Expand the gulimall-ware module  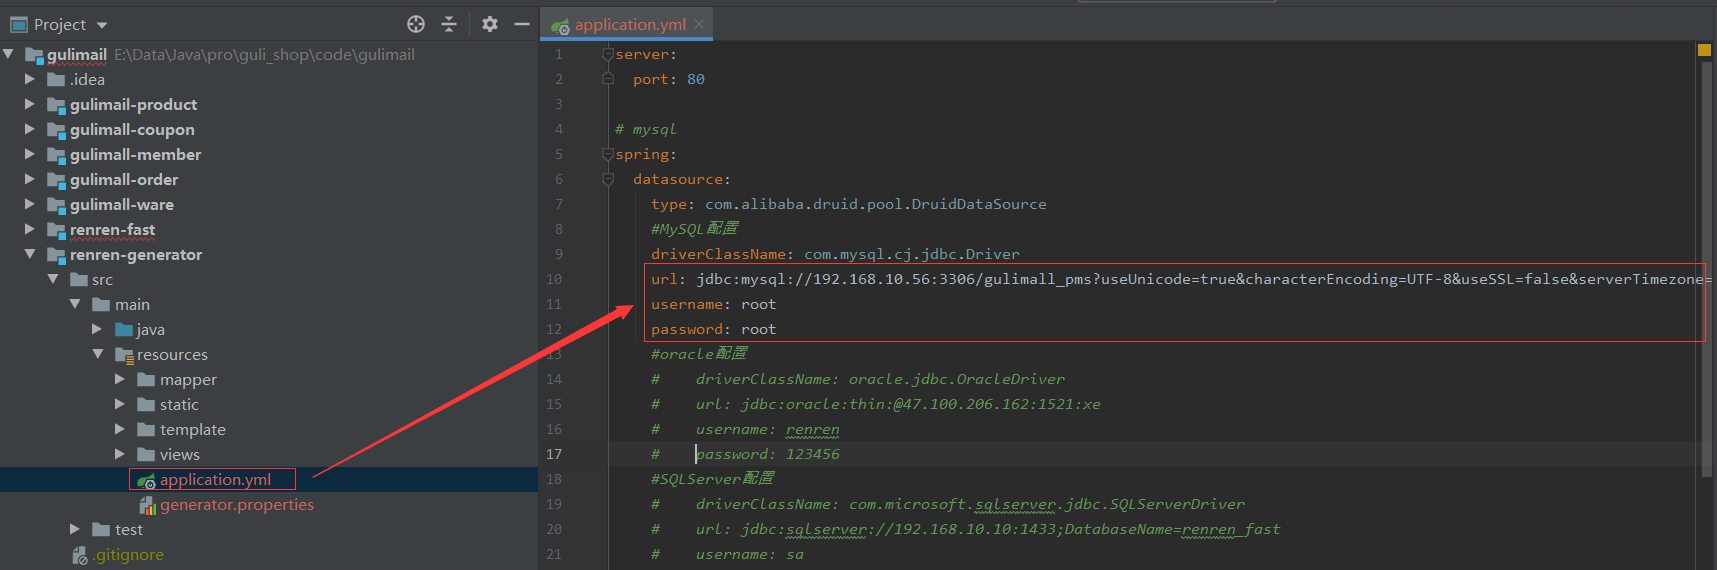(x=30, y=204)
